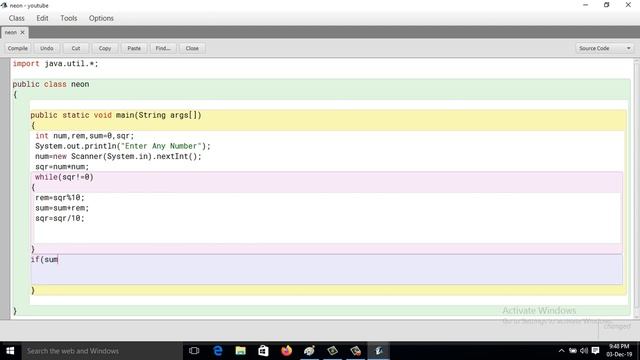Screen dimensions: 640x360
Task: Click the Copy button
Action: pos(105,48)
